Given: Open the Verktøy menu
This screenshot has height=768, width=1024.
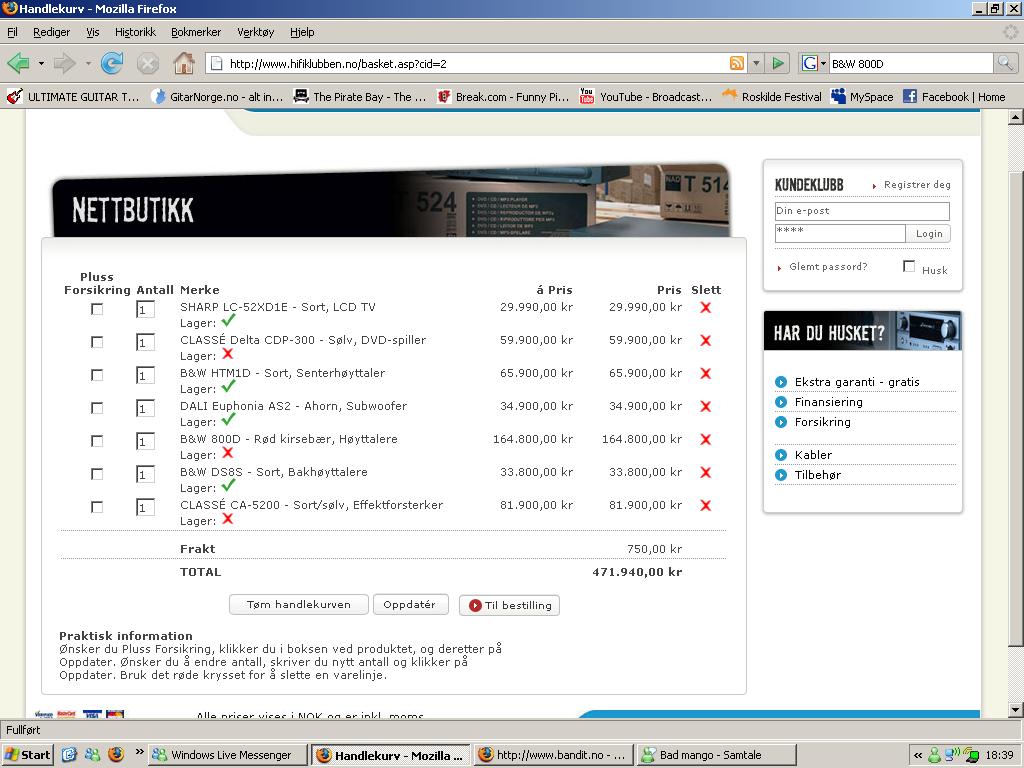Looking at the screenshot, I should tap(255, 32).
